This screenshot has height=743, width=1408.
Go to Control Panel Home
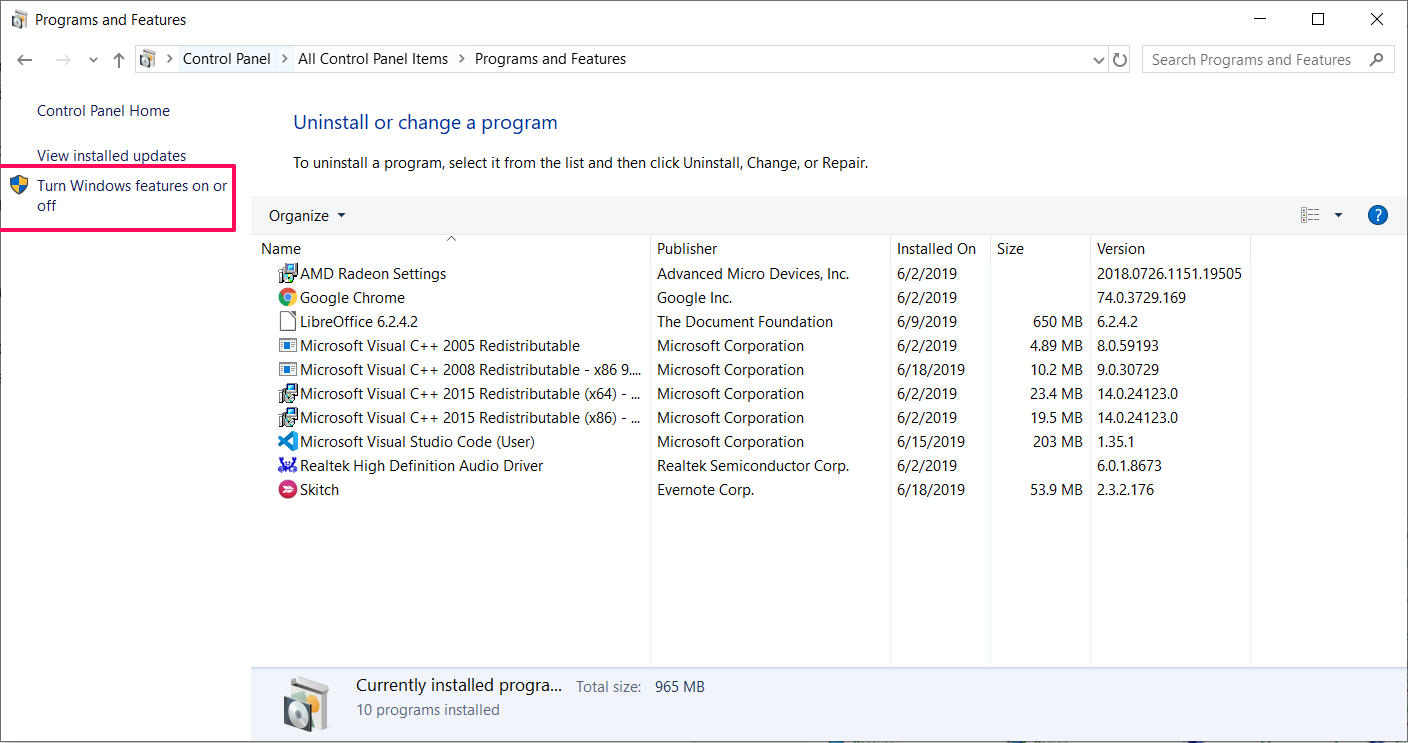(x=103, y=111)
